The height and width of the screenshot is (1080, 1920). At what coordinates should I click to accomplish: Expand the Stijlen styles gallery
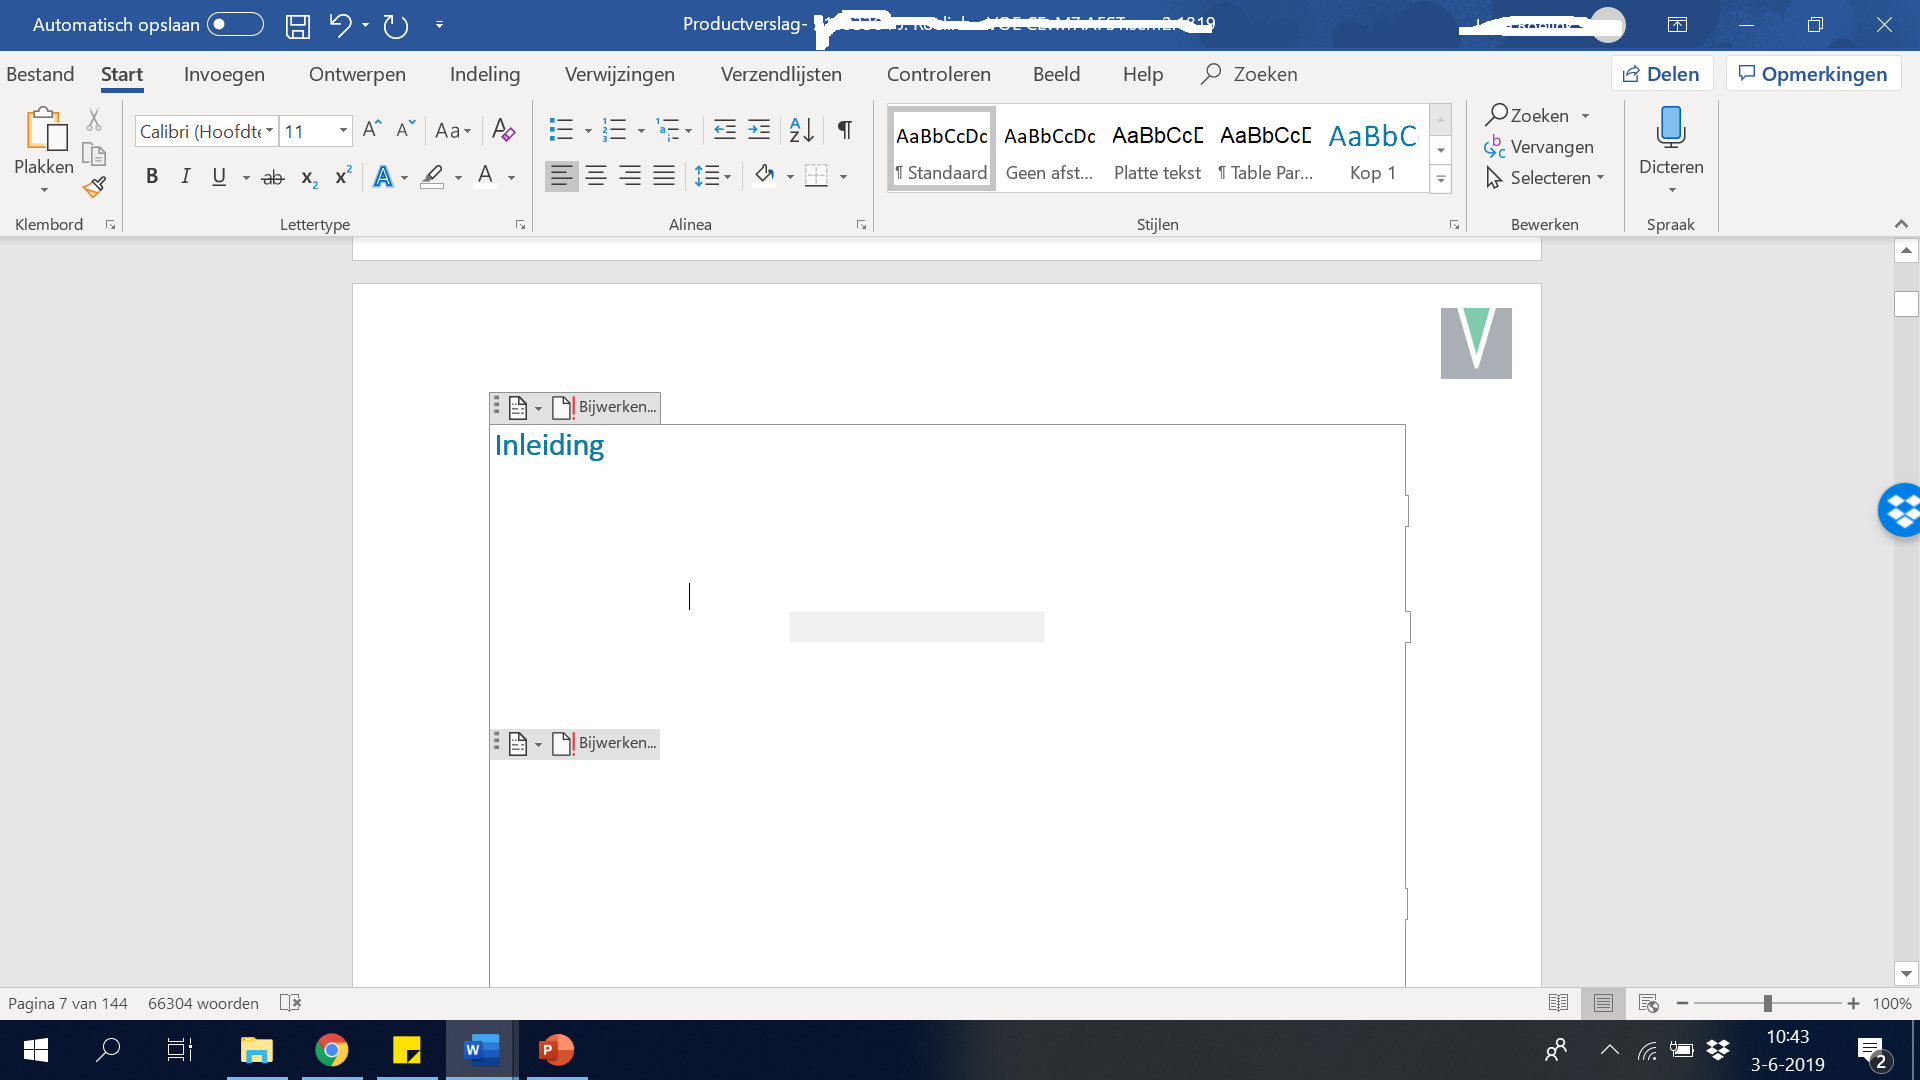click(1440, 180)
